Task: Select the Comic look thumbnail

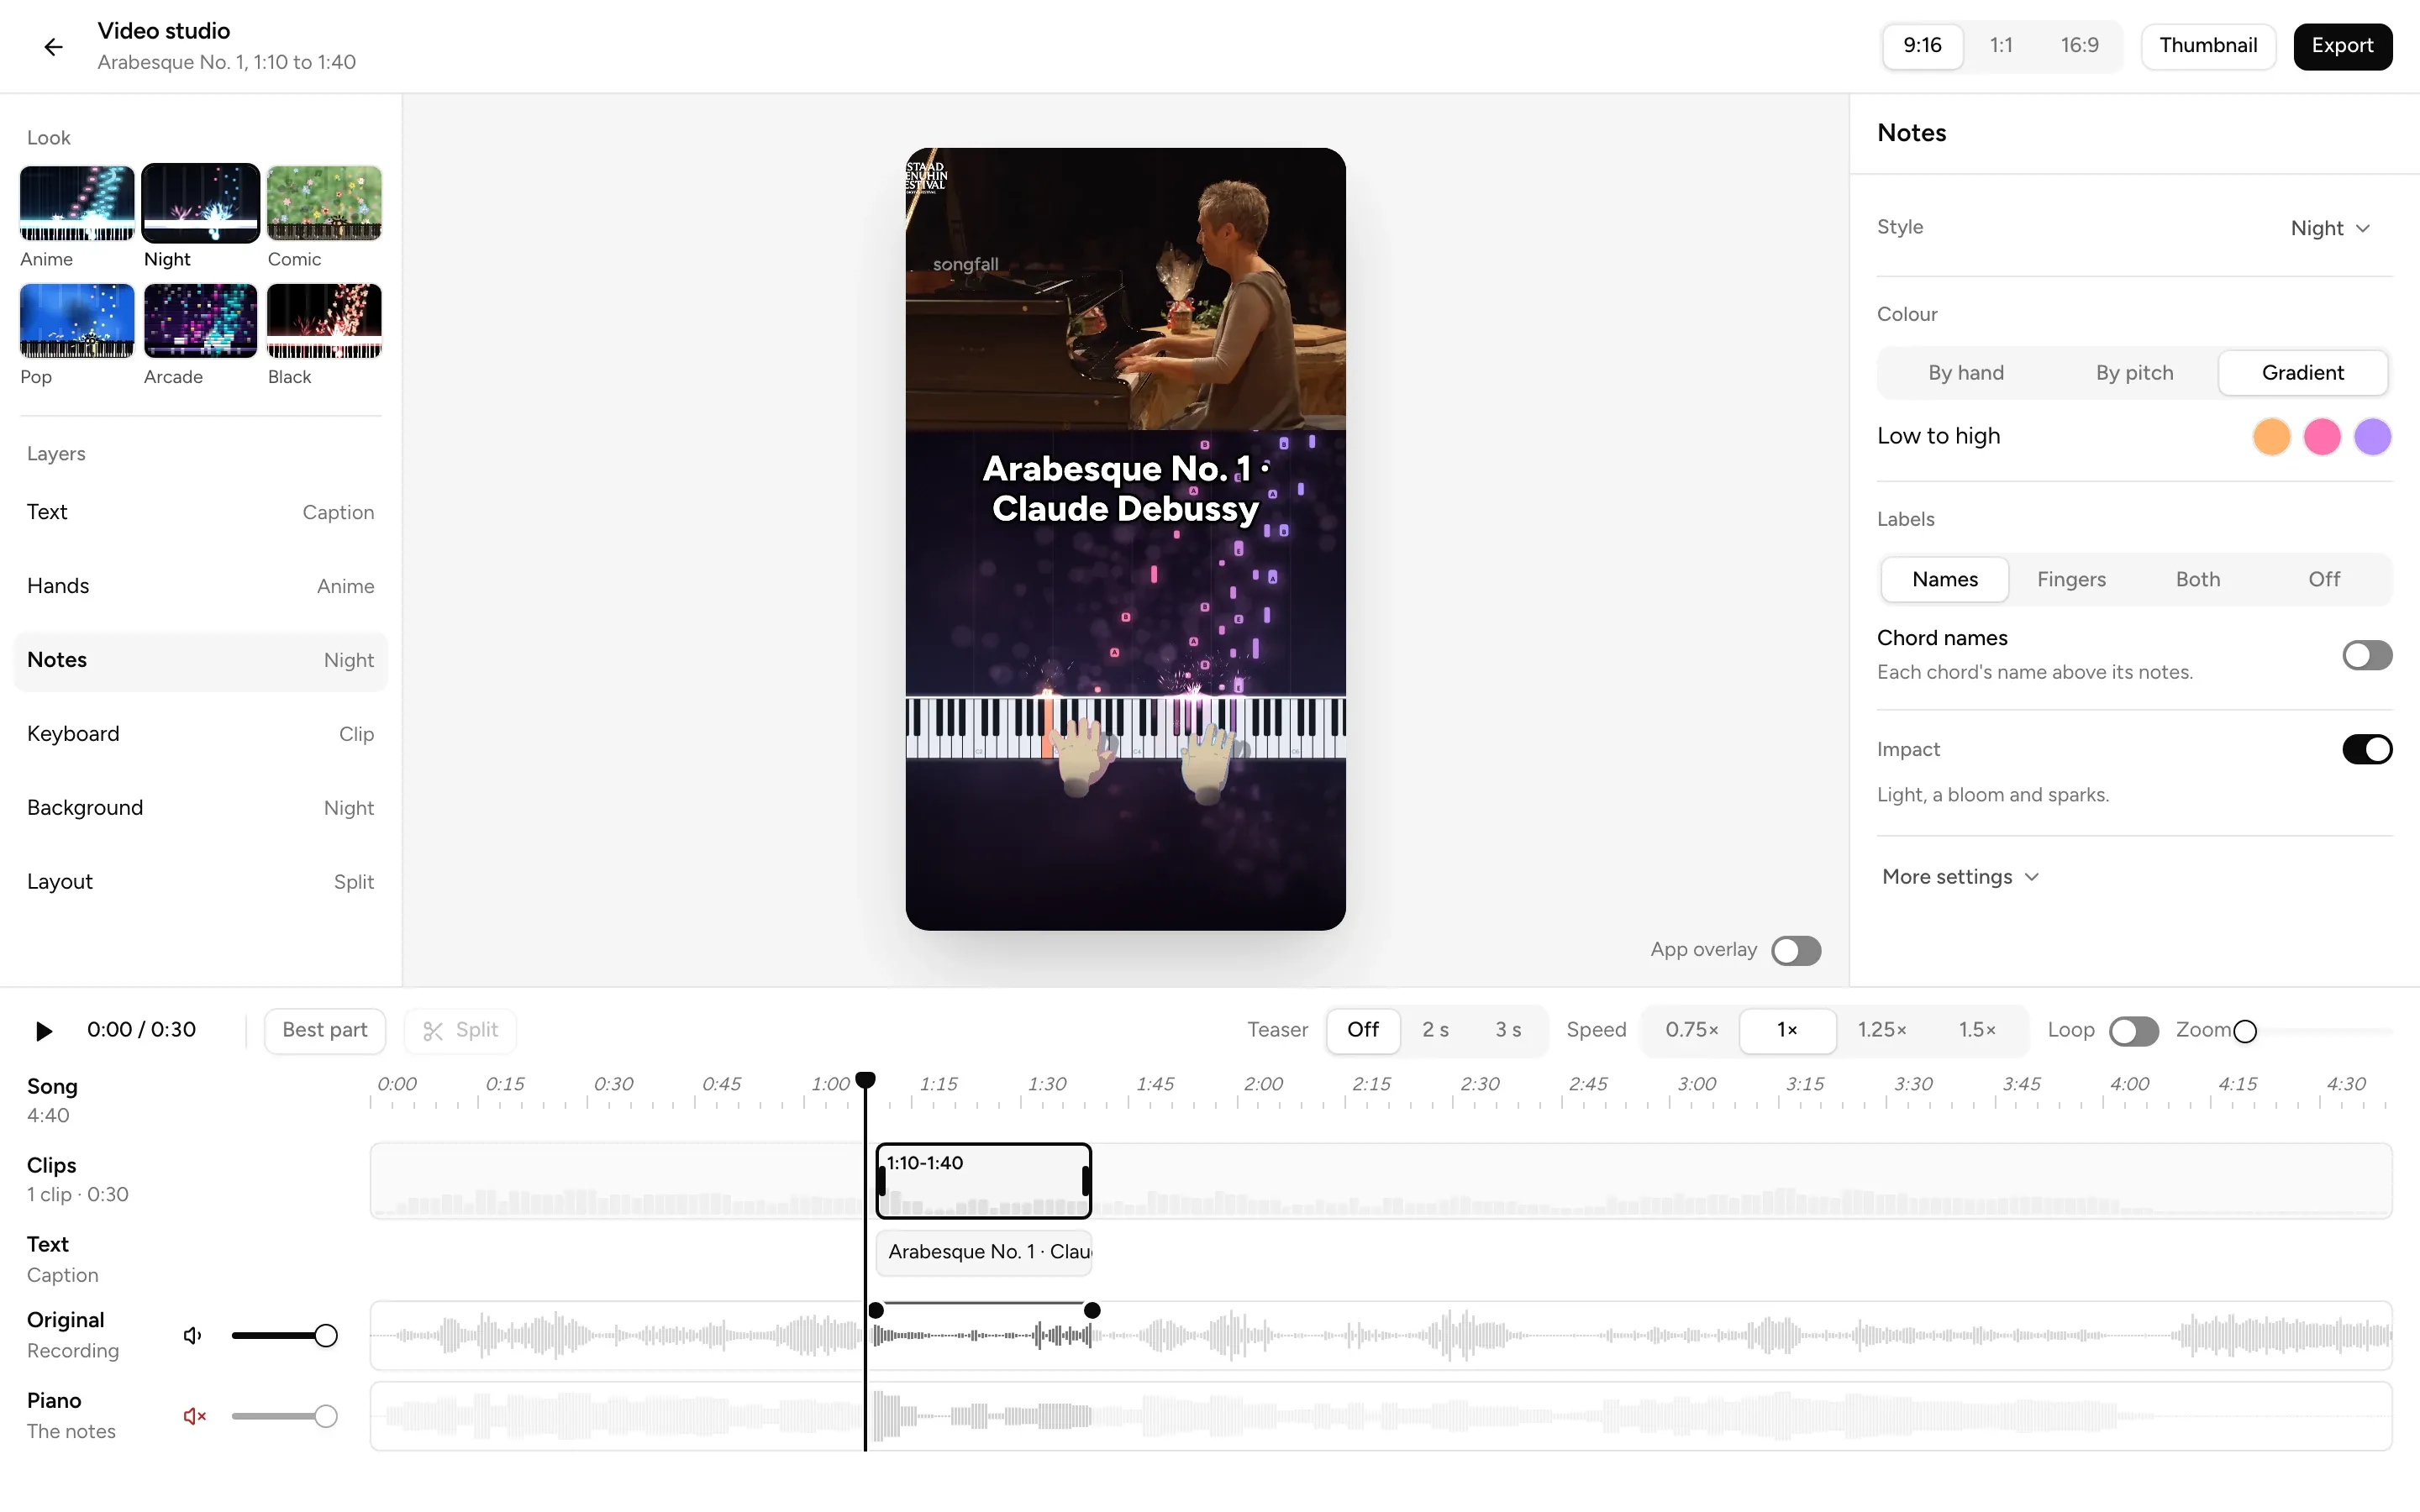Action: 324,204
